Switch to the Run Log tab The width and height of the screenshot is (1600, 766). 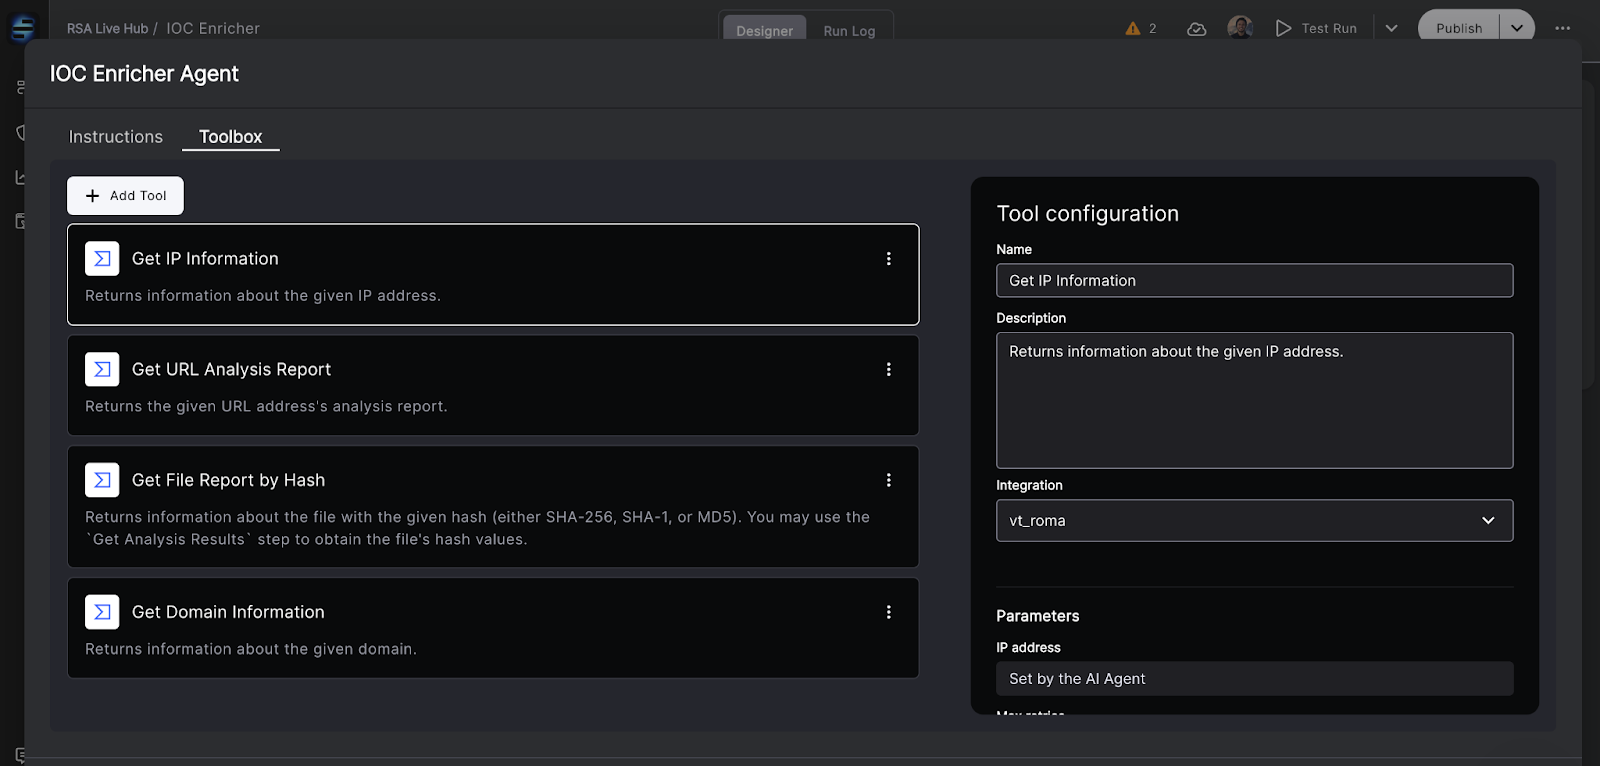coord(849,31)
